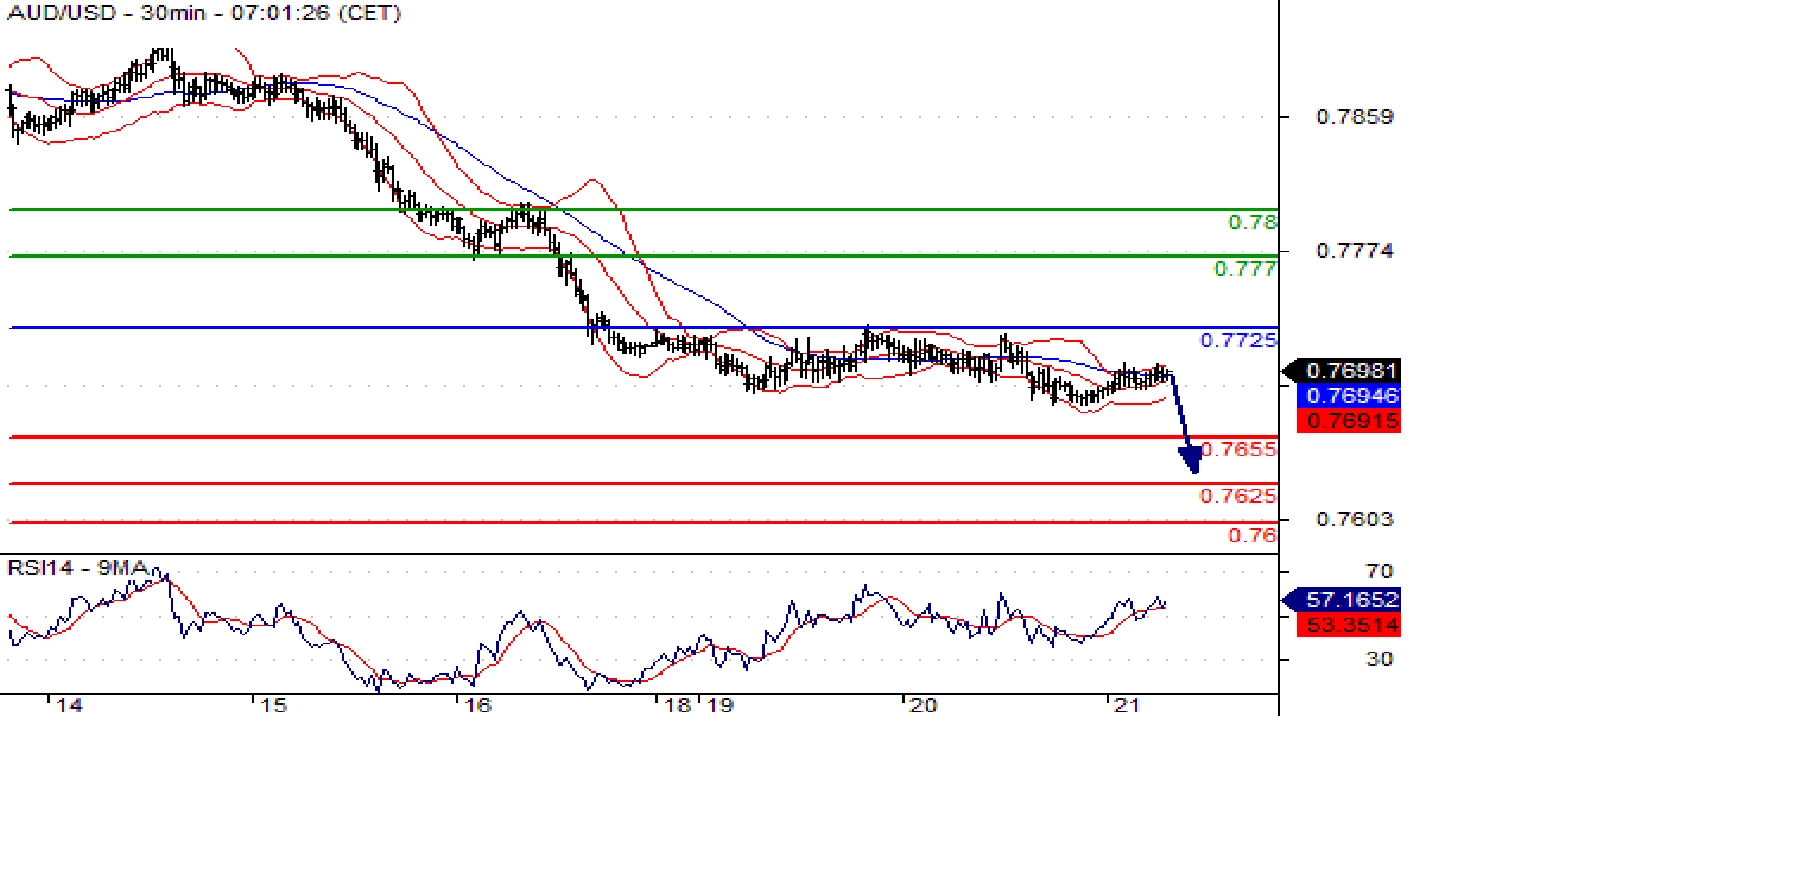Click date 19 on the time axis

pos(721,705)
